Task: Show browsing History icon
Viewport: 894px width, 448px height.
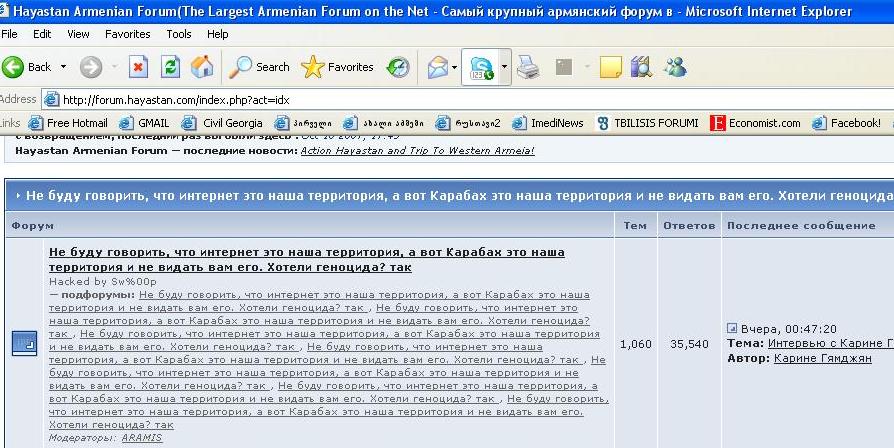Action: (398, 67)
